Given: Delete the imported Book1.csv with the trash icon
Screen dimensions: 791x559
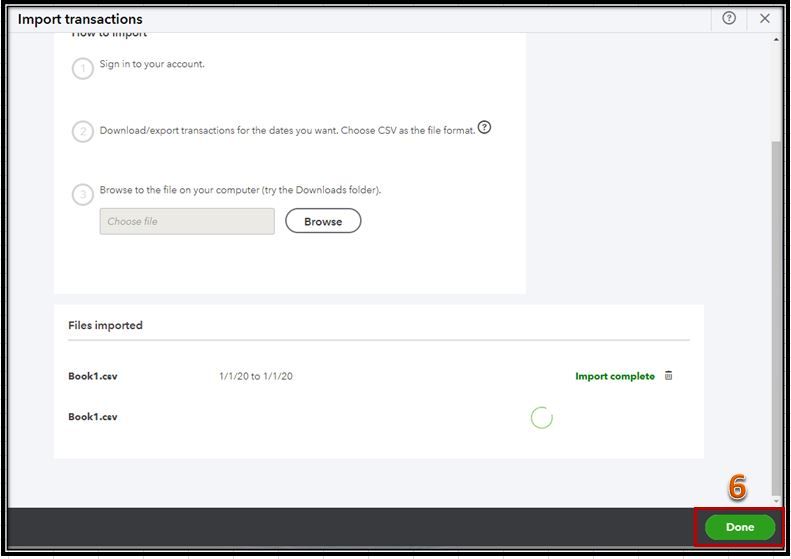Looking at the screenshot, I should coord(668,375).
